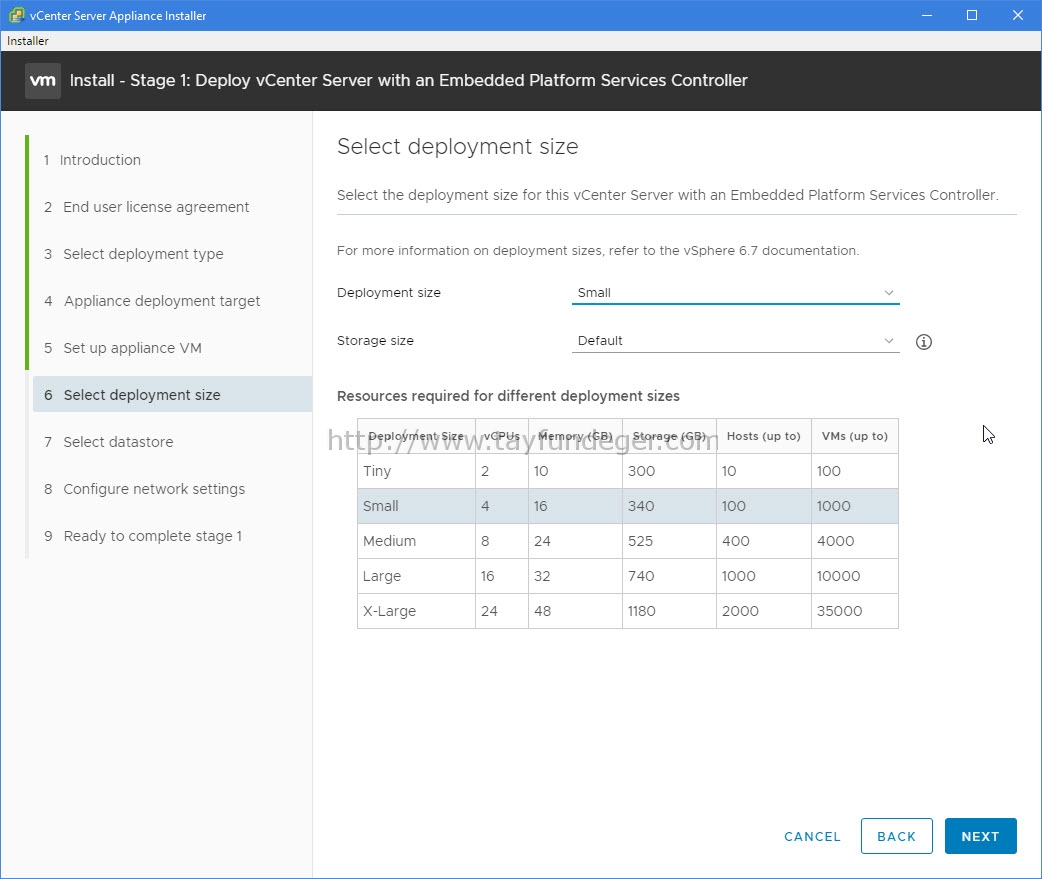Image resolution: width=1042 pixels, height=879 pixels.
Task: Click the Select deployment size heading
Action: pos(458,147)
